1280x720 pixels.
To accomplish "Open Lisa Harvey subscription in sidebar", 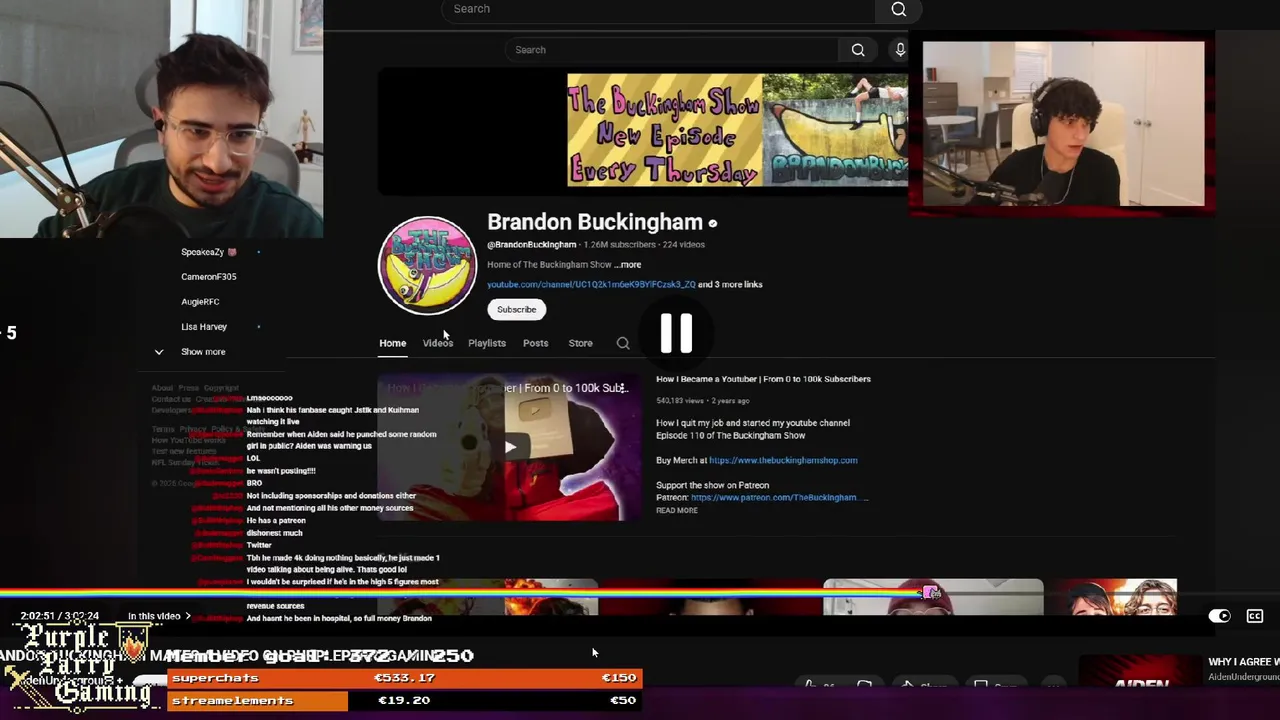I will 204,327.
